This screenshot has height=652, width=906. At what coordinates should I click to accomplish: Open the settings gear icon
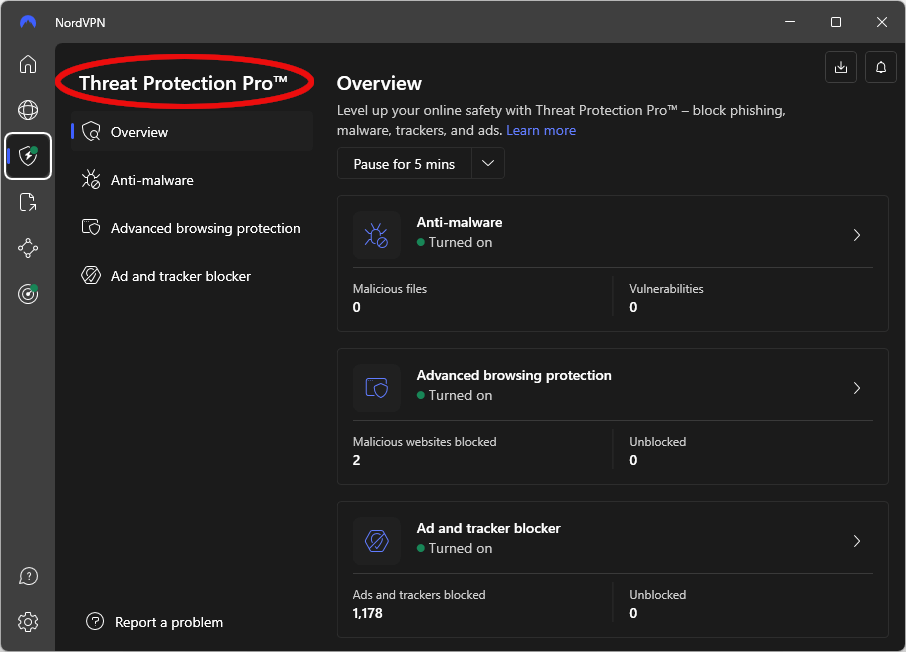(x=28, y=622)
